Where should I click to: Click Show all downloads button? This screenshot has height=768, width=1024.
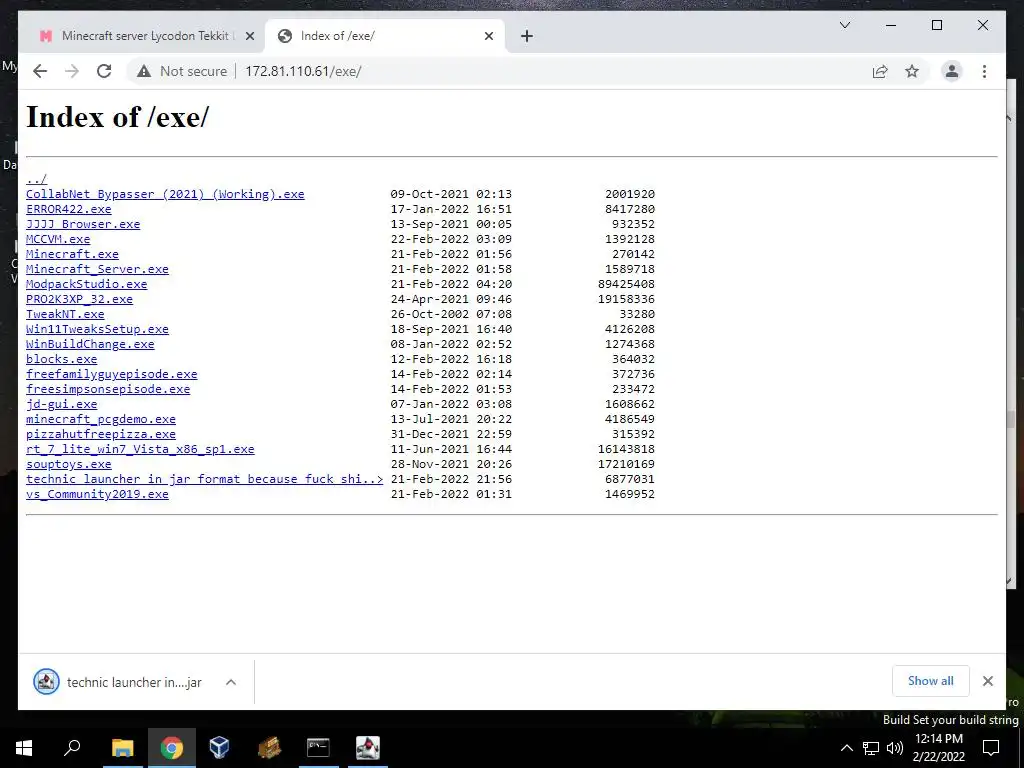931,681
